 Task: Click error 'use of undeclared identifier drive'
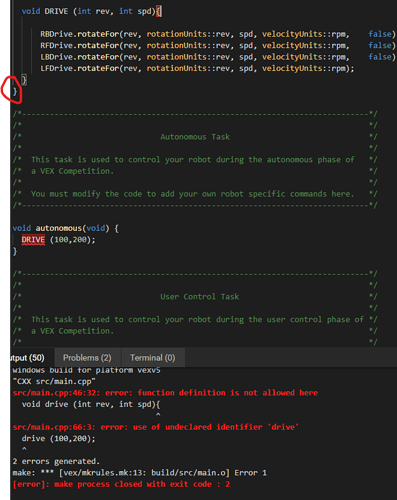click(x=156, y=427)
